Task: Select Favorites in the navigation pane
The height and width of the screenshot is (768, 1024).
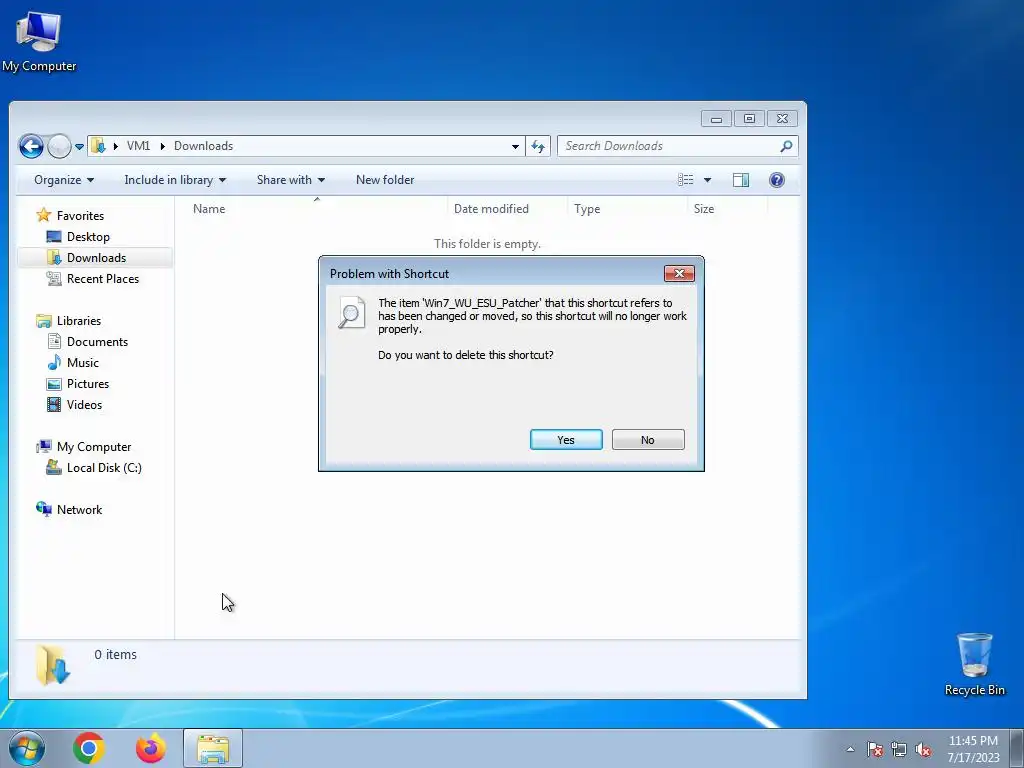Action: pyautogui.click(x=80, y=216)
